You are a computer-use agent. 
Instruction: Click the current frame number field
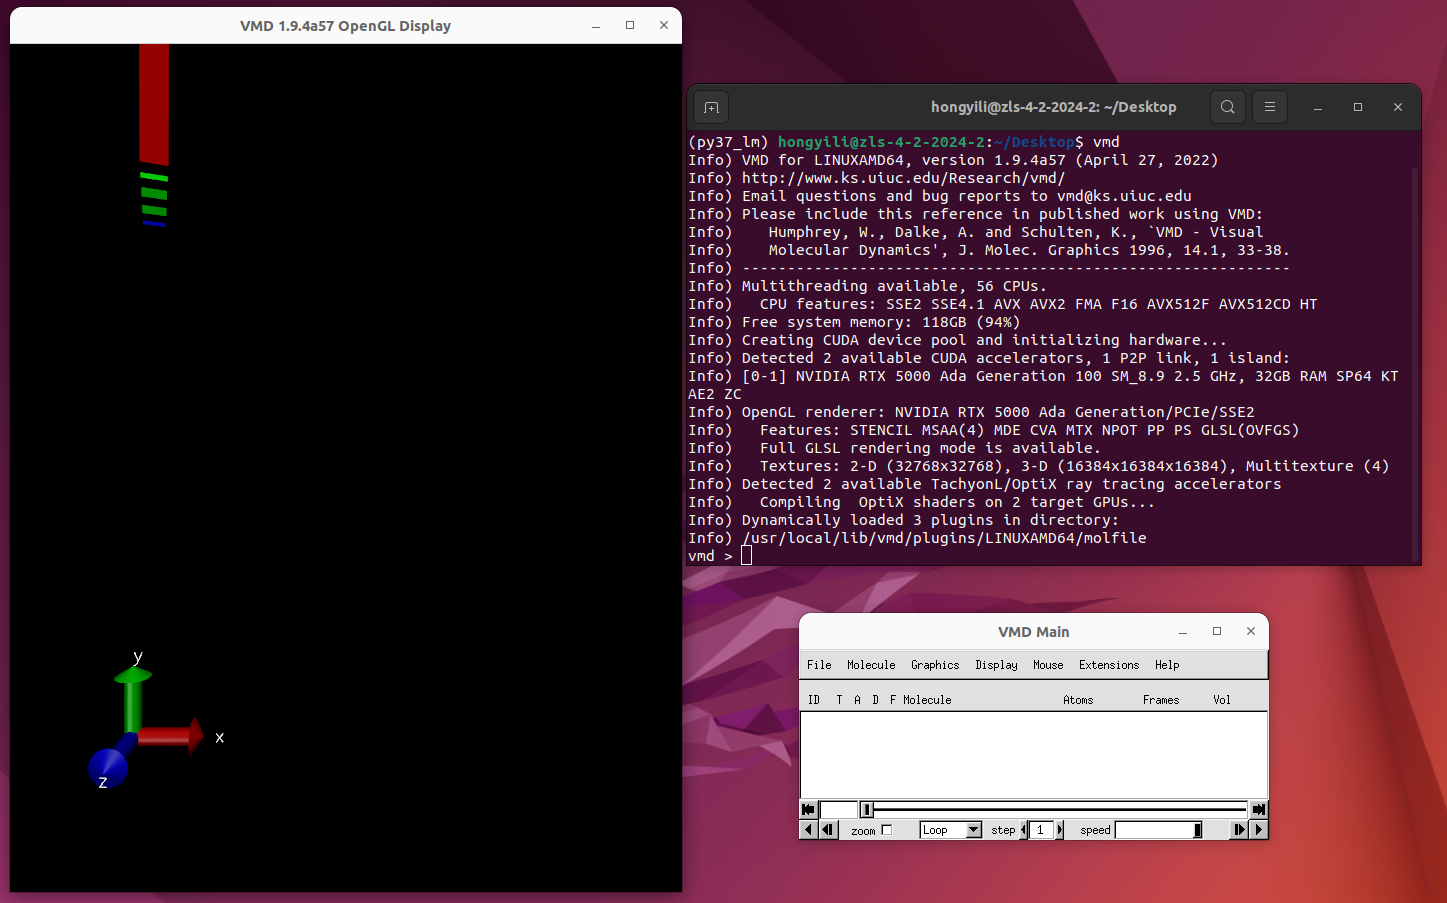pyautogui.click(x=839, y=809)
